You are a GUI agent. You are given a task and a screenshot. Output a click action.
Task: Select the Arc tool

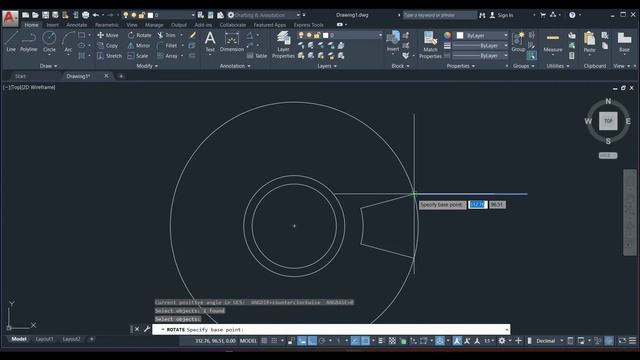[68, 42]
